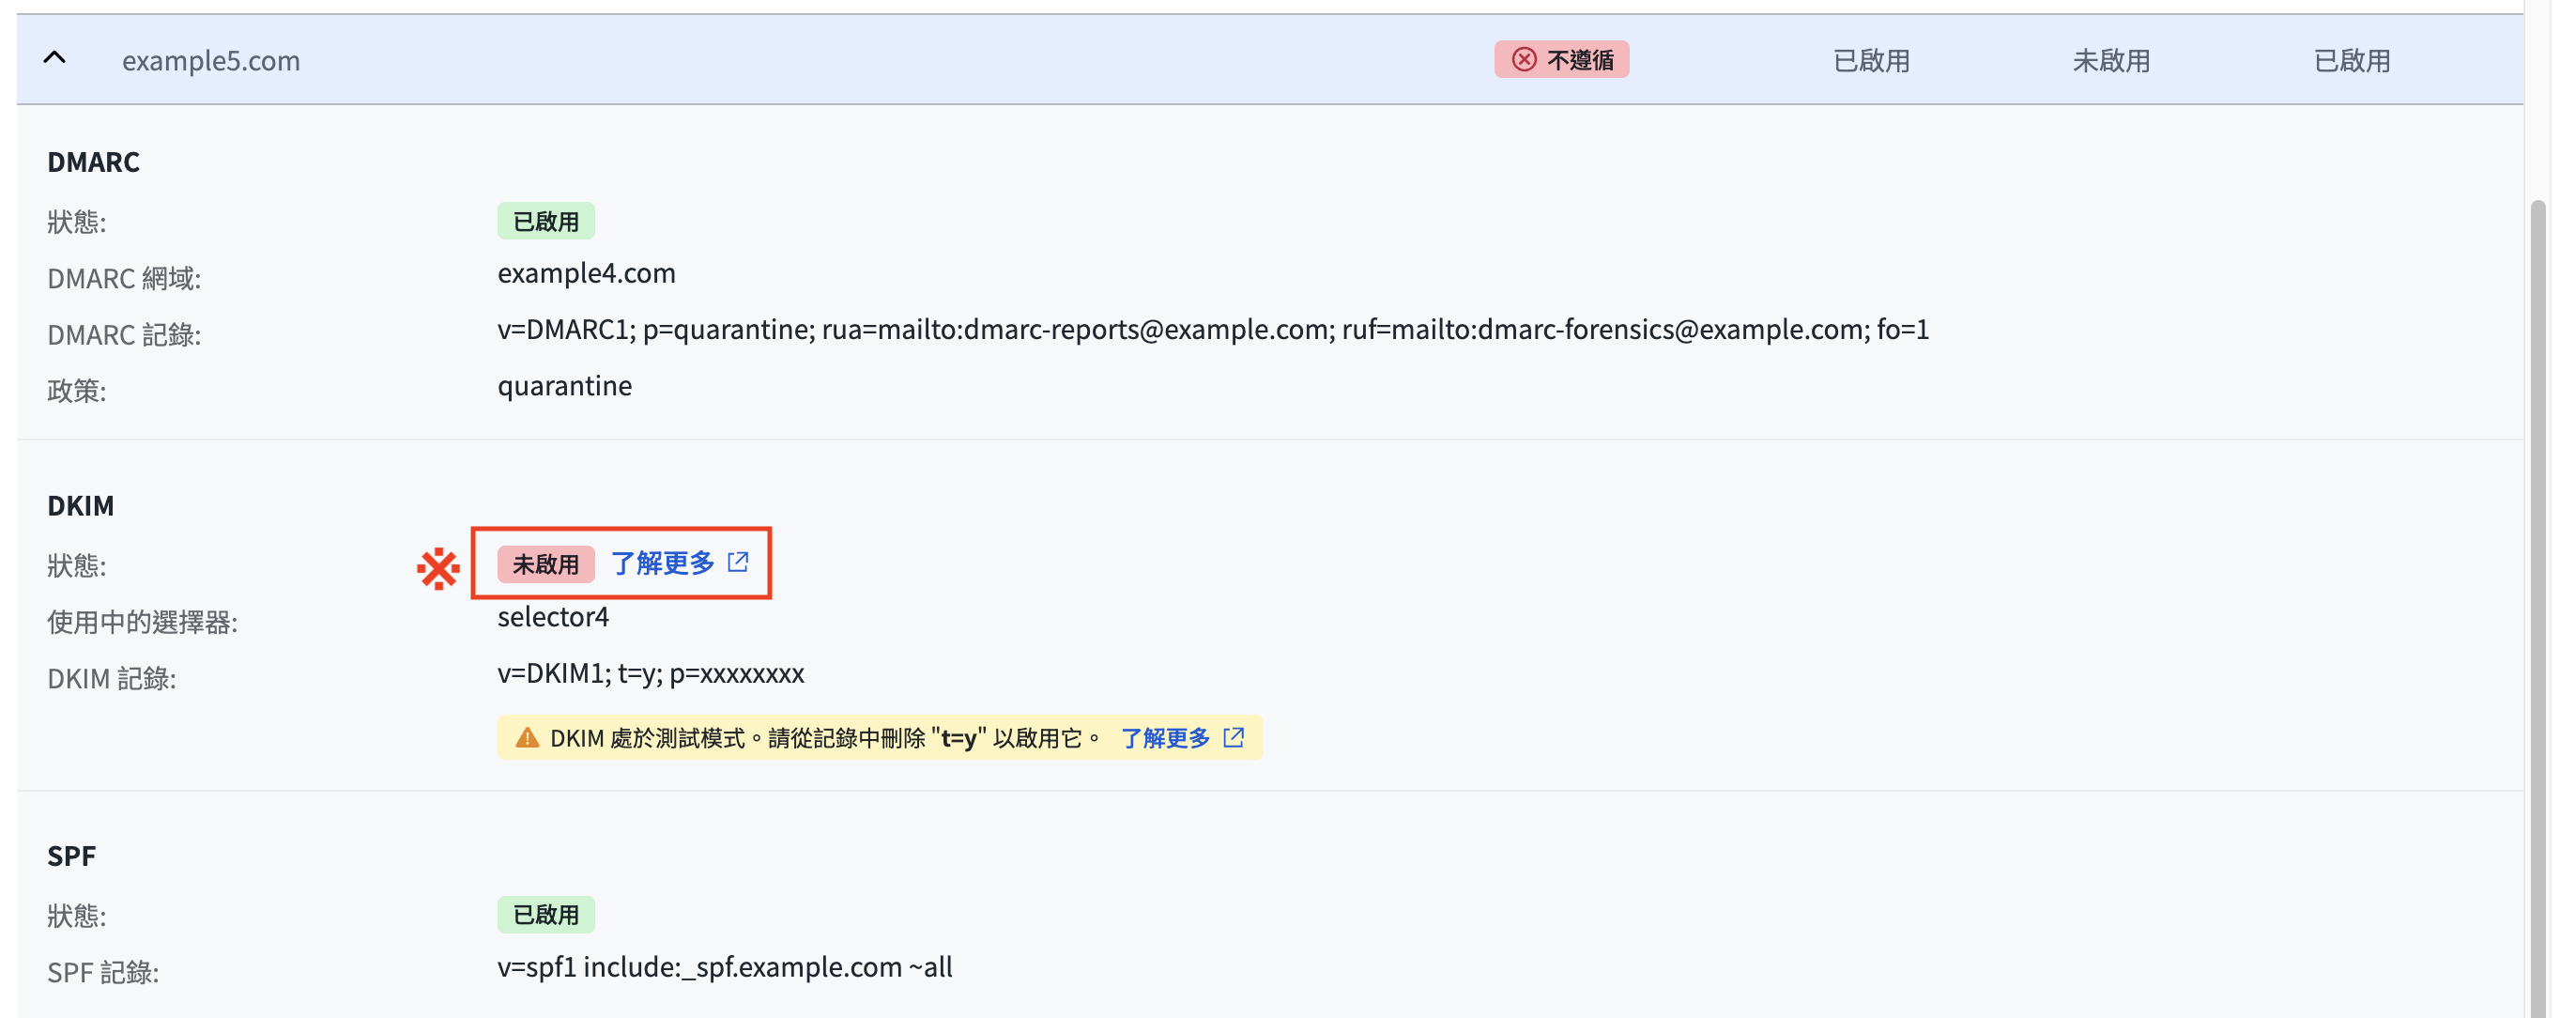Image resolution: width=2576 pixels, height=1018 pixels.
Task: Click the v=DKIM1; t=y; record text
Action: tap(651, 673)
